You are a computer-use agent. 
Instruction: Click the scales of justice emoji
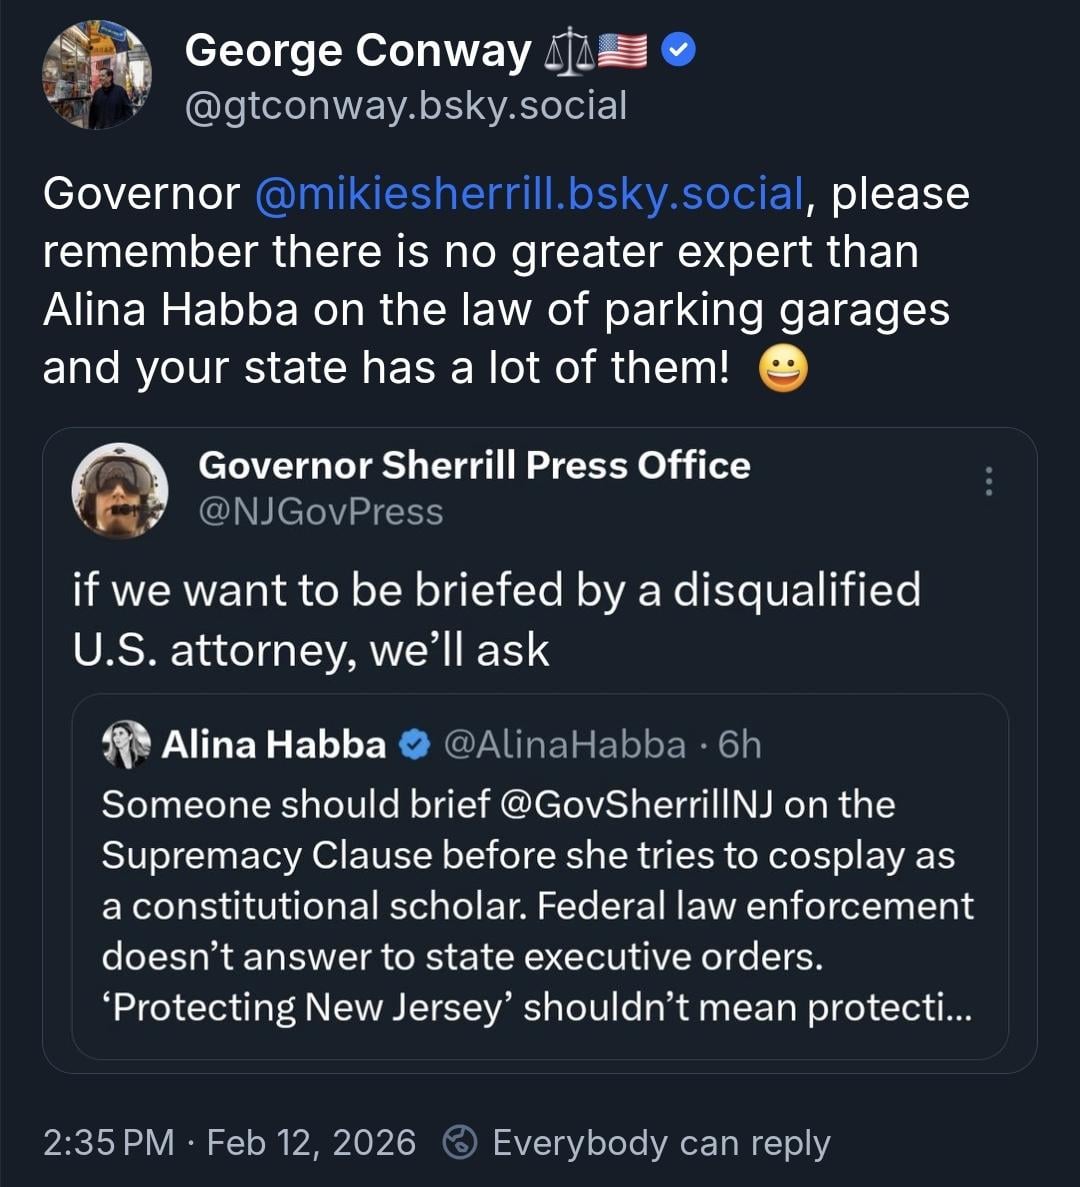pyautogui.click(x=568, y=52)
